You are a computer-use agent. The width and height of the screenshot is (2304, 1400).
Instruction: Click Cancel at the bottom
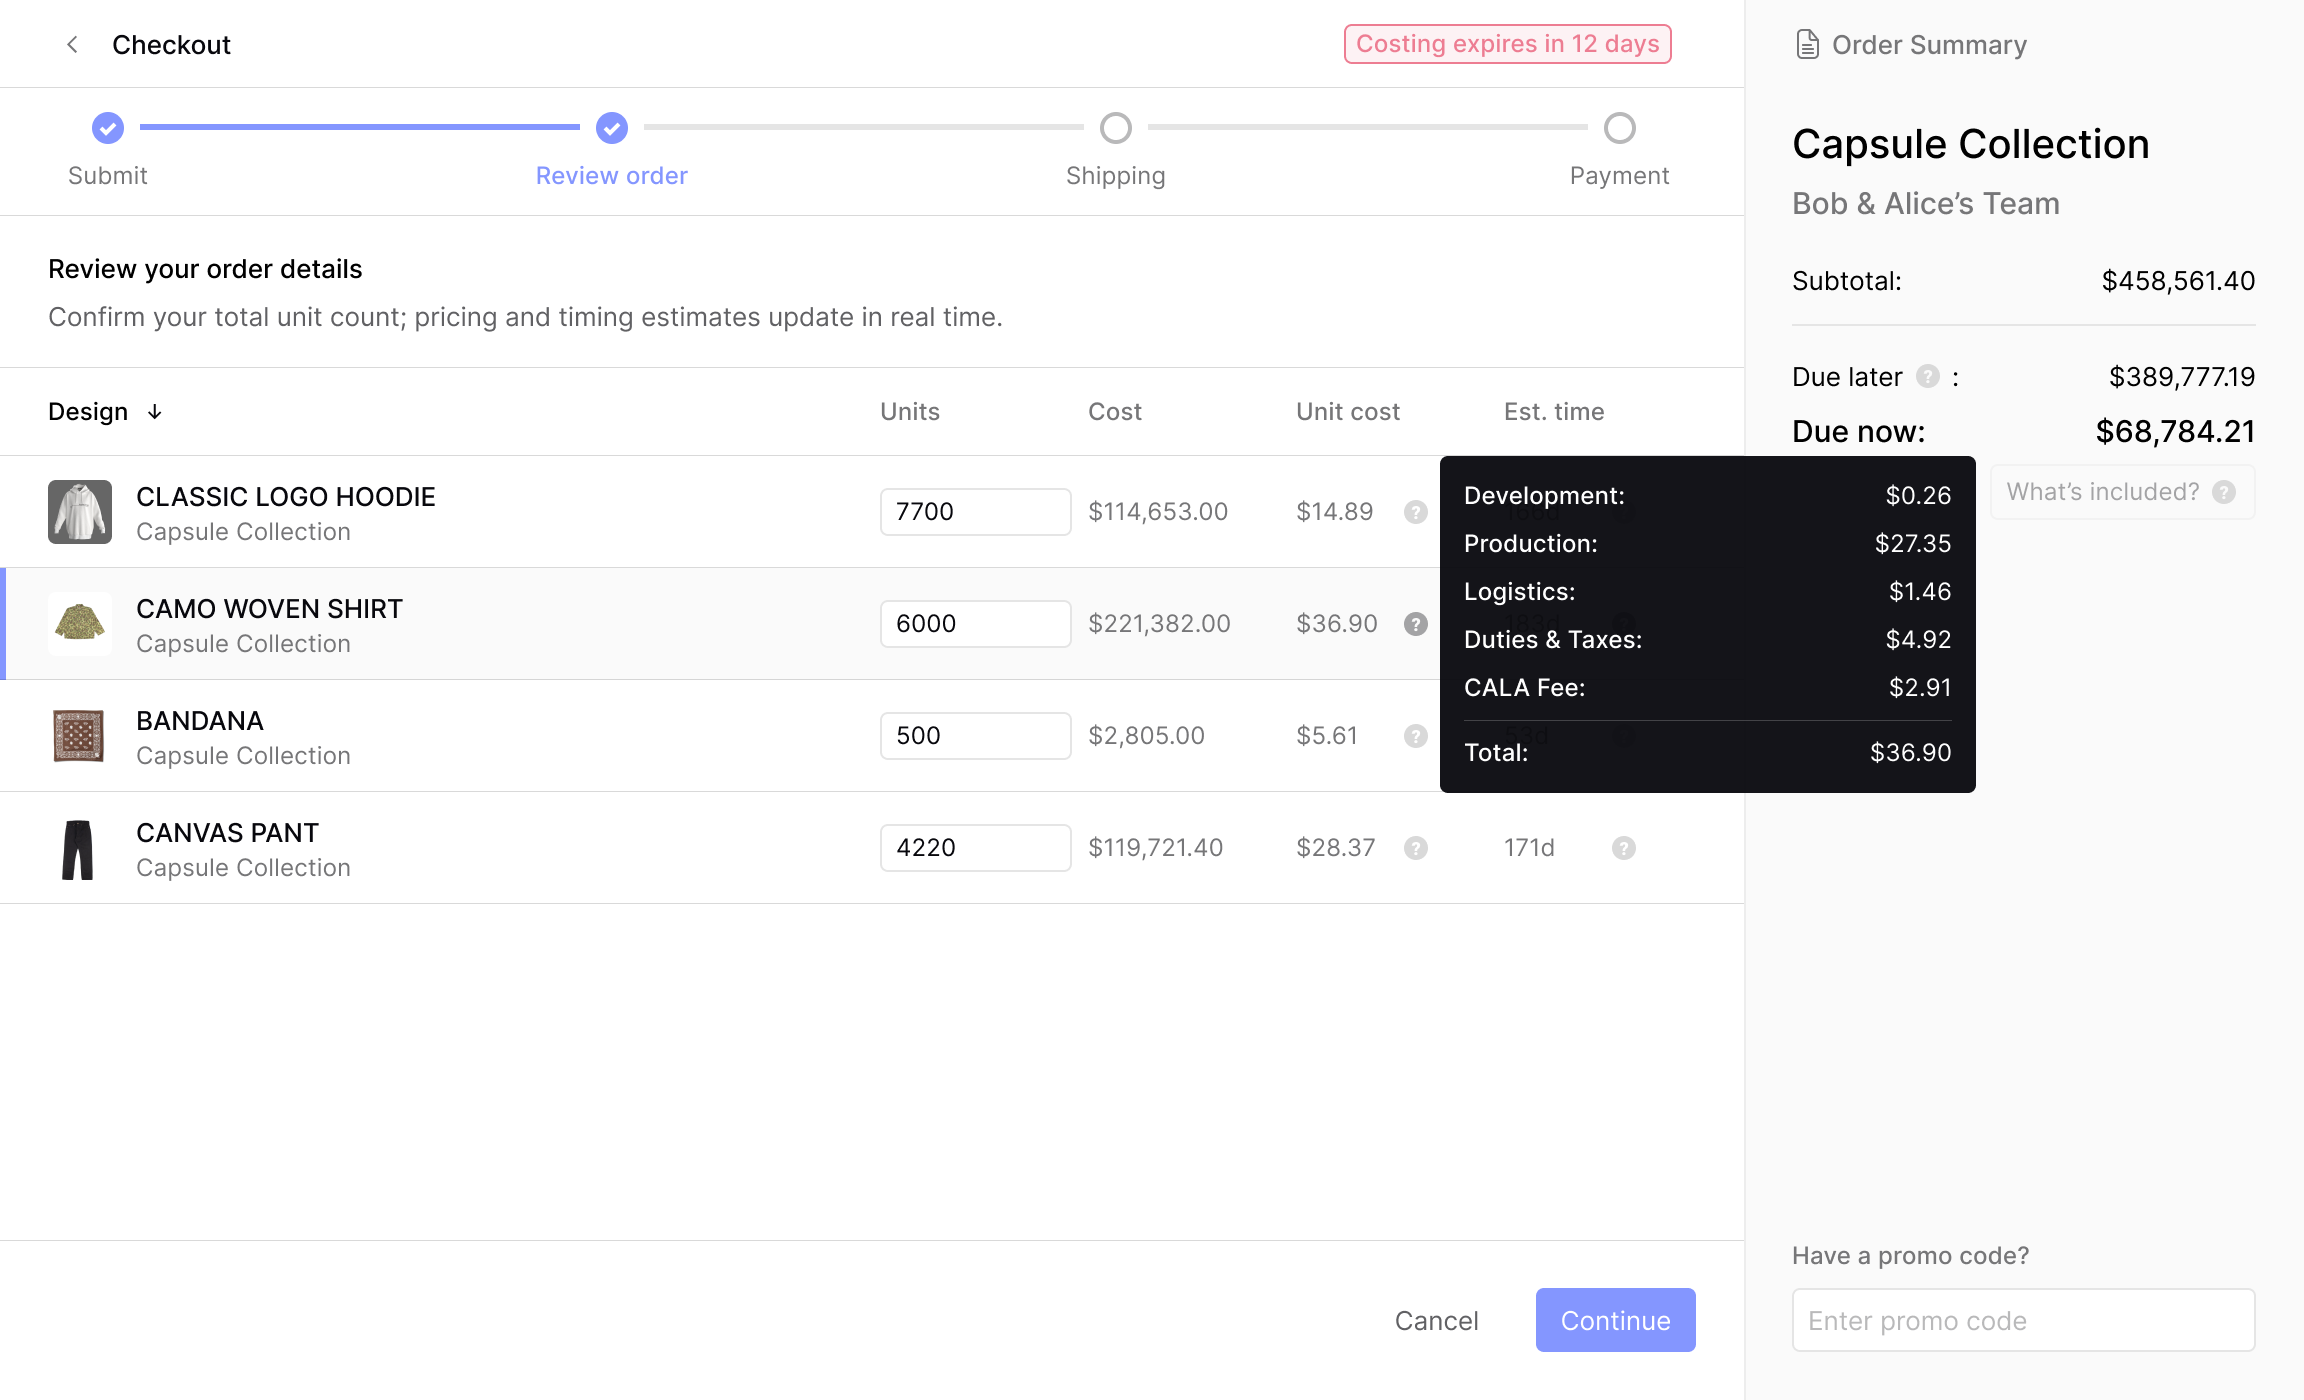tap(1436, 1320)
